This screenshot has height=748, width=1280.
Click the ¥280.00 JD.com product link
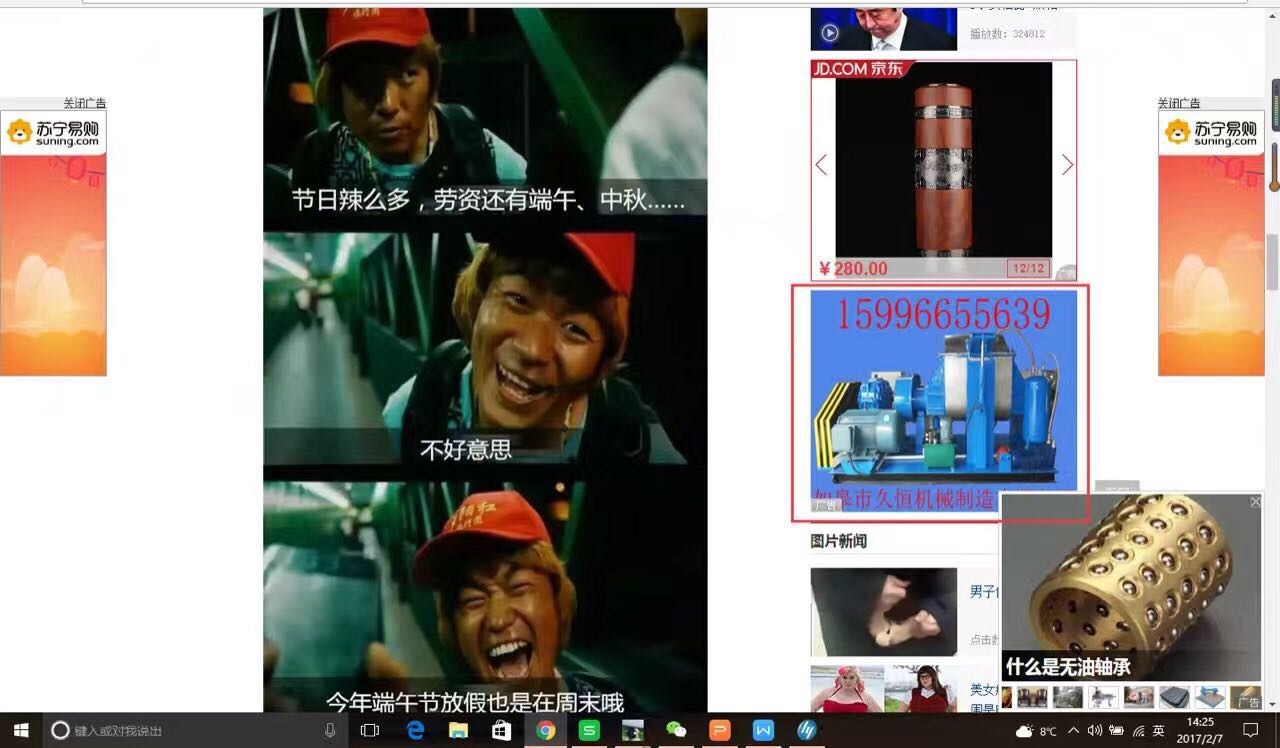tap(856, 268)
